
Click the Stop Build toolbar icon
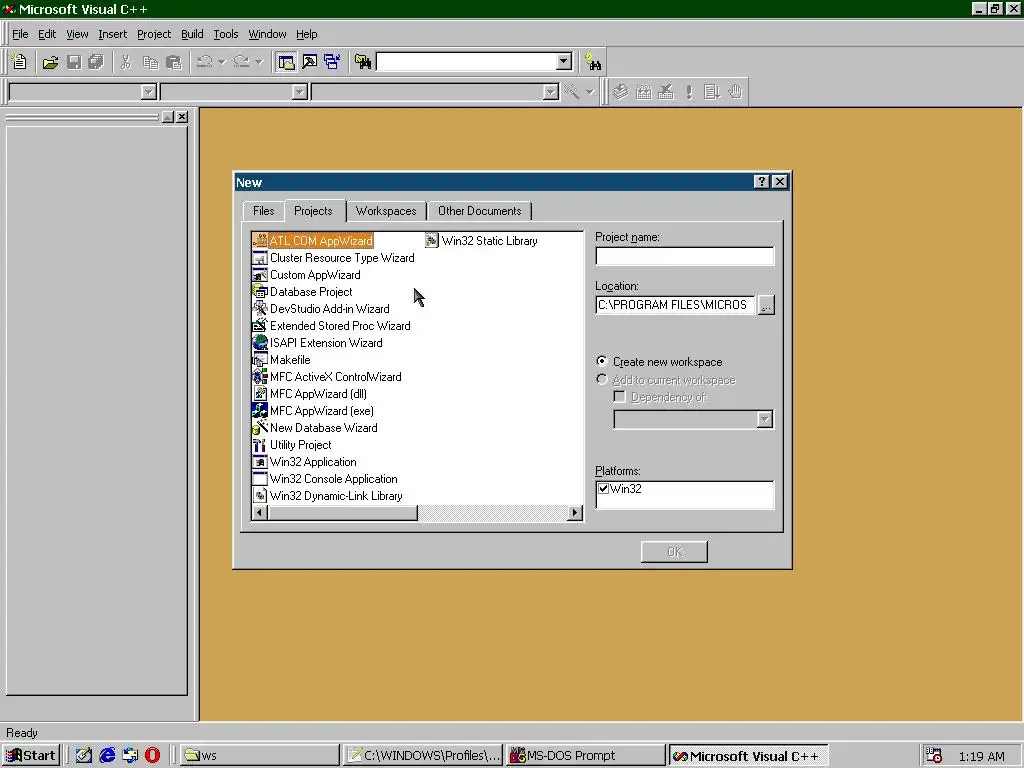(x=666, y=92)
